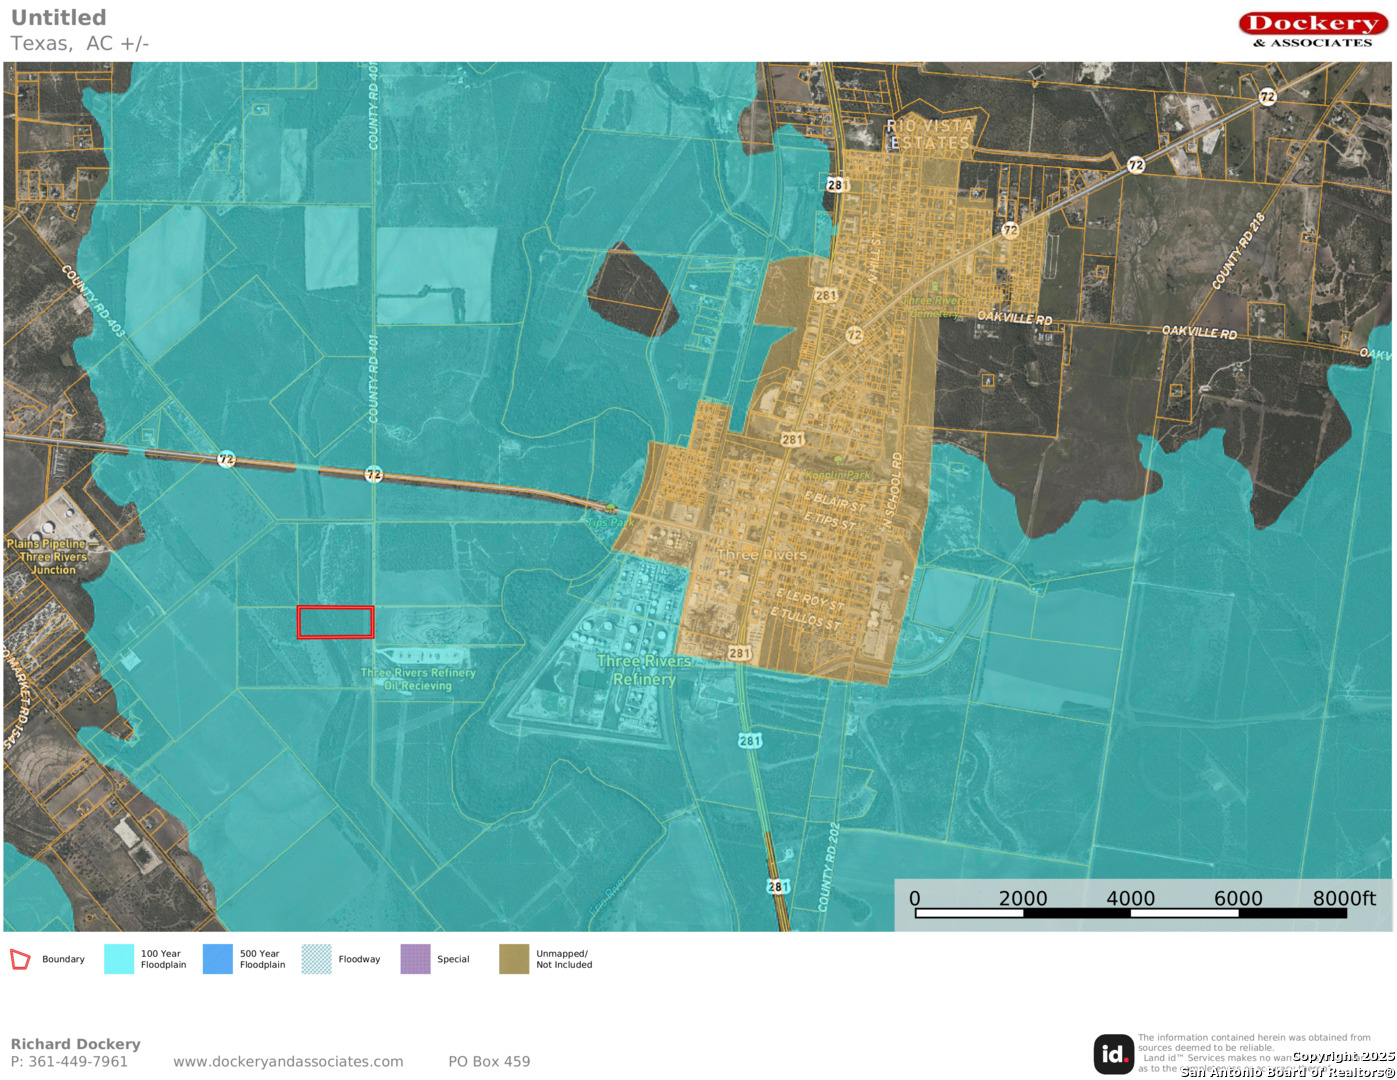Click the red Boundary legend icon
This screenshot has height=1080, width=1397.
coord(20,960)
